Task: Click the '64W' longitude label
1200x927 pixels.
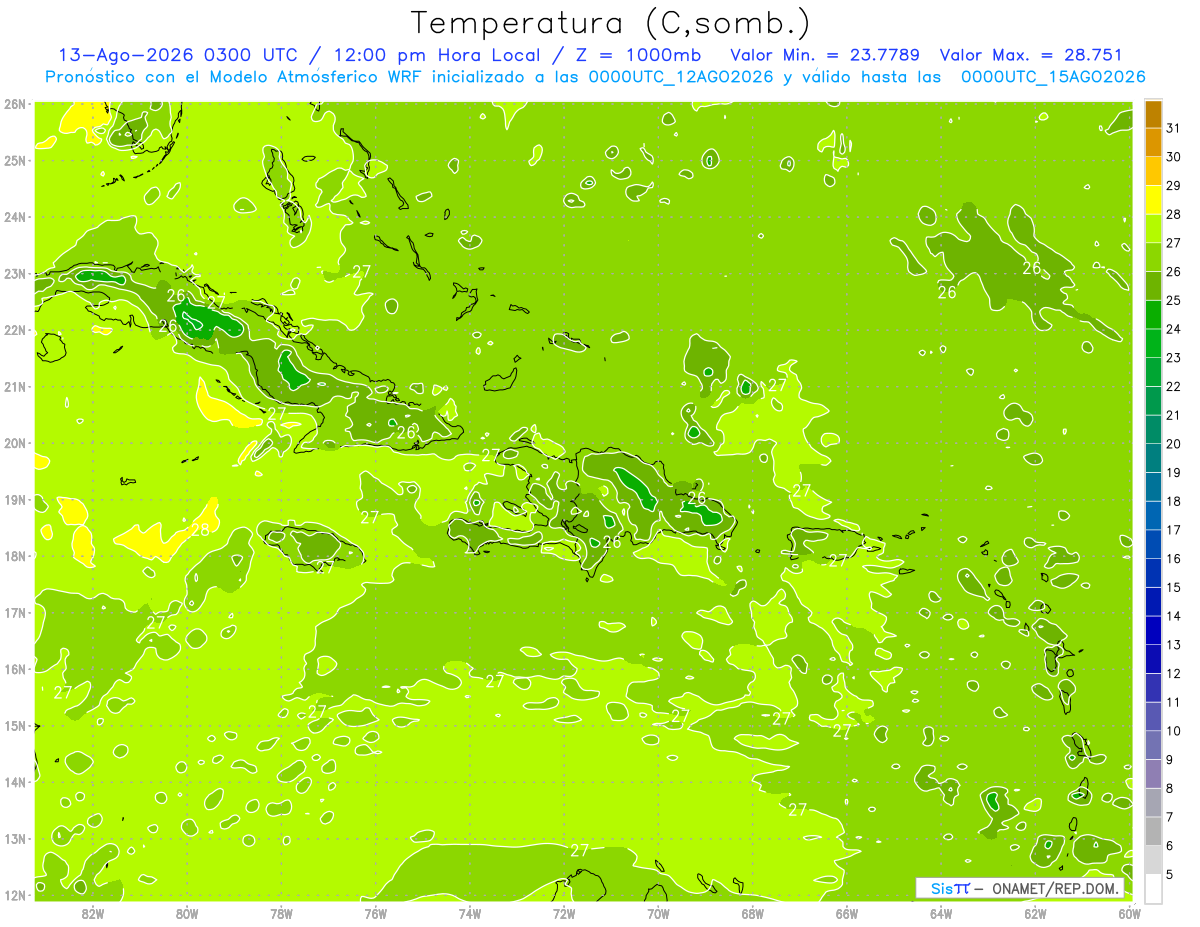Action: coord(941,913)
